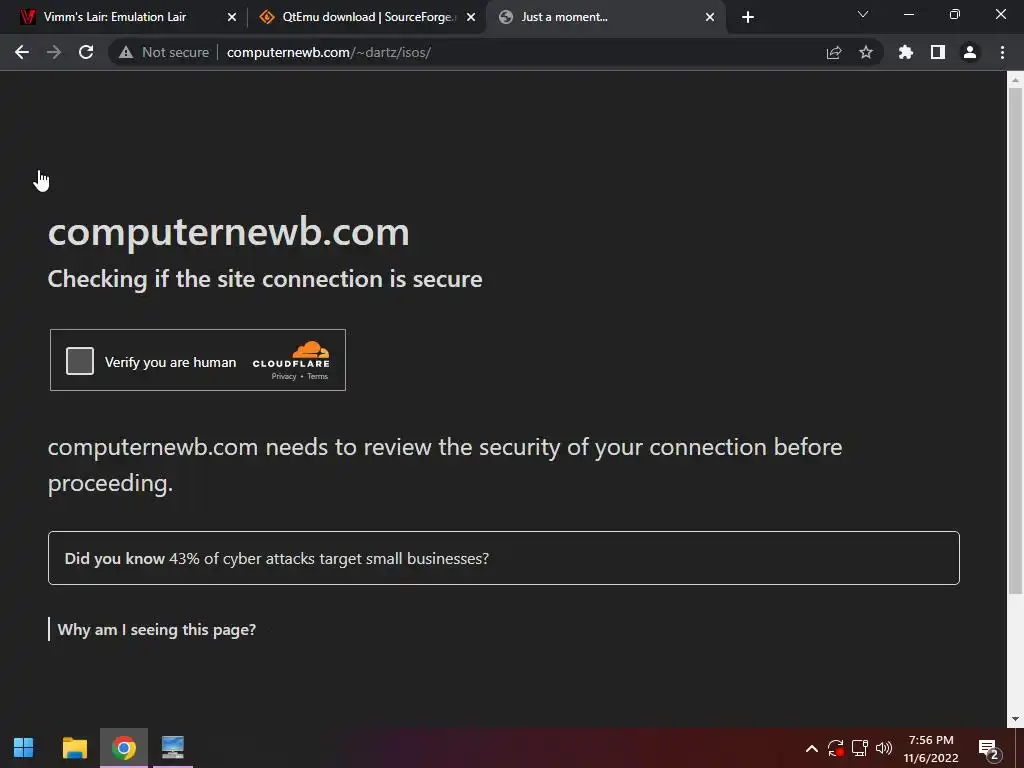Click the Did you know cyber attacks box

coord(504,558)
